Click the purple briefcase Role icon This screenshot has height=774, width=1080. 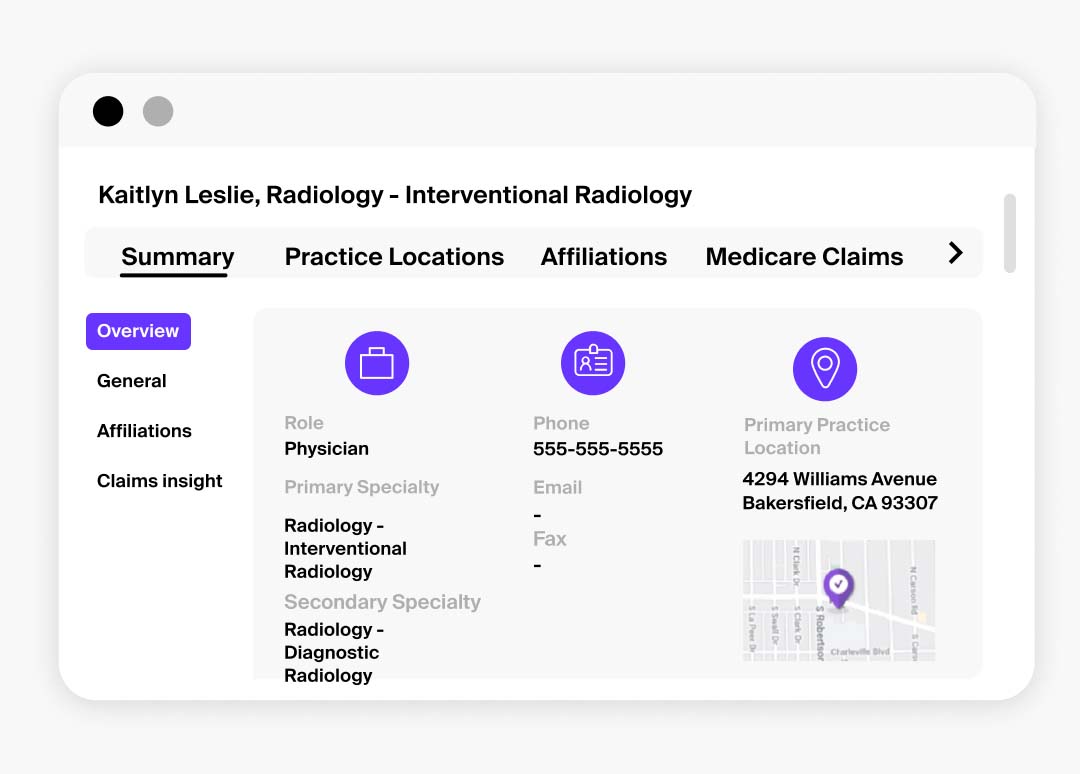point(377,363)
